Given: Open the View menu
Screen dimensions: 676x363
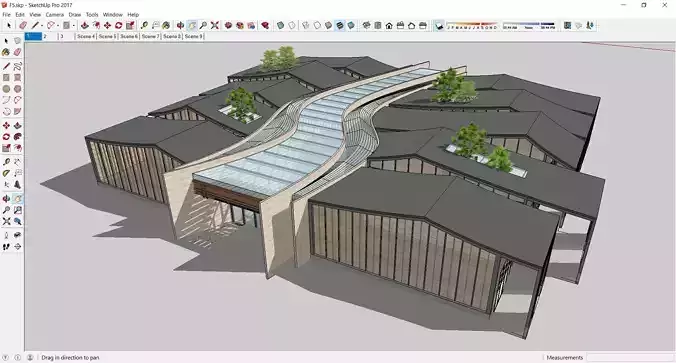Looking at the screenshot, I should point(35,14).
